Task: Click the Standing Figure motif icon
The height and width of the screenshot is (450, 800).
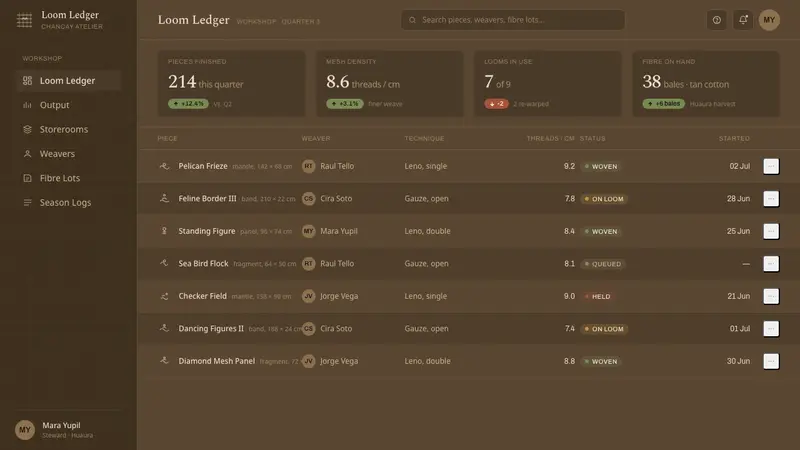Action: (164, 231)
